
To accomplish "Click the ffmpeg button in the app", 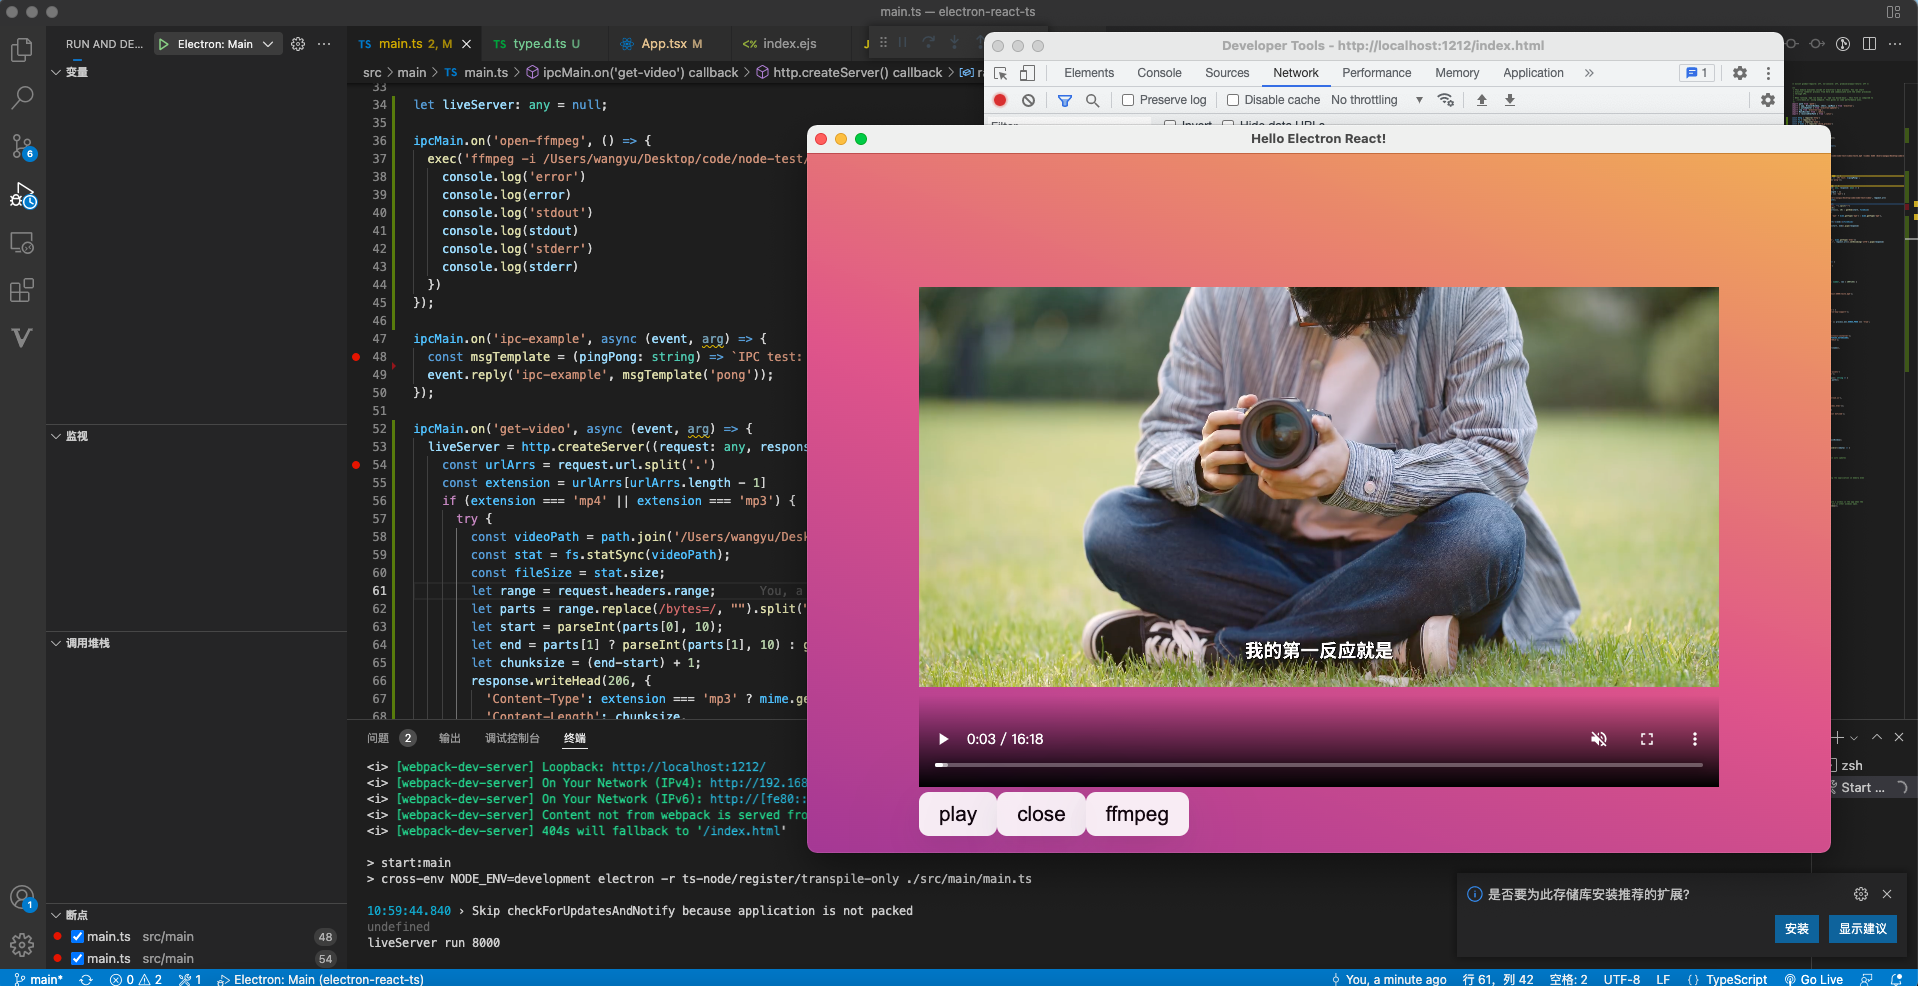I will pos(1135,814).
